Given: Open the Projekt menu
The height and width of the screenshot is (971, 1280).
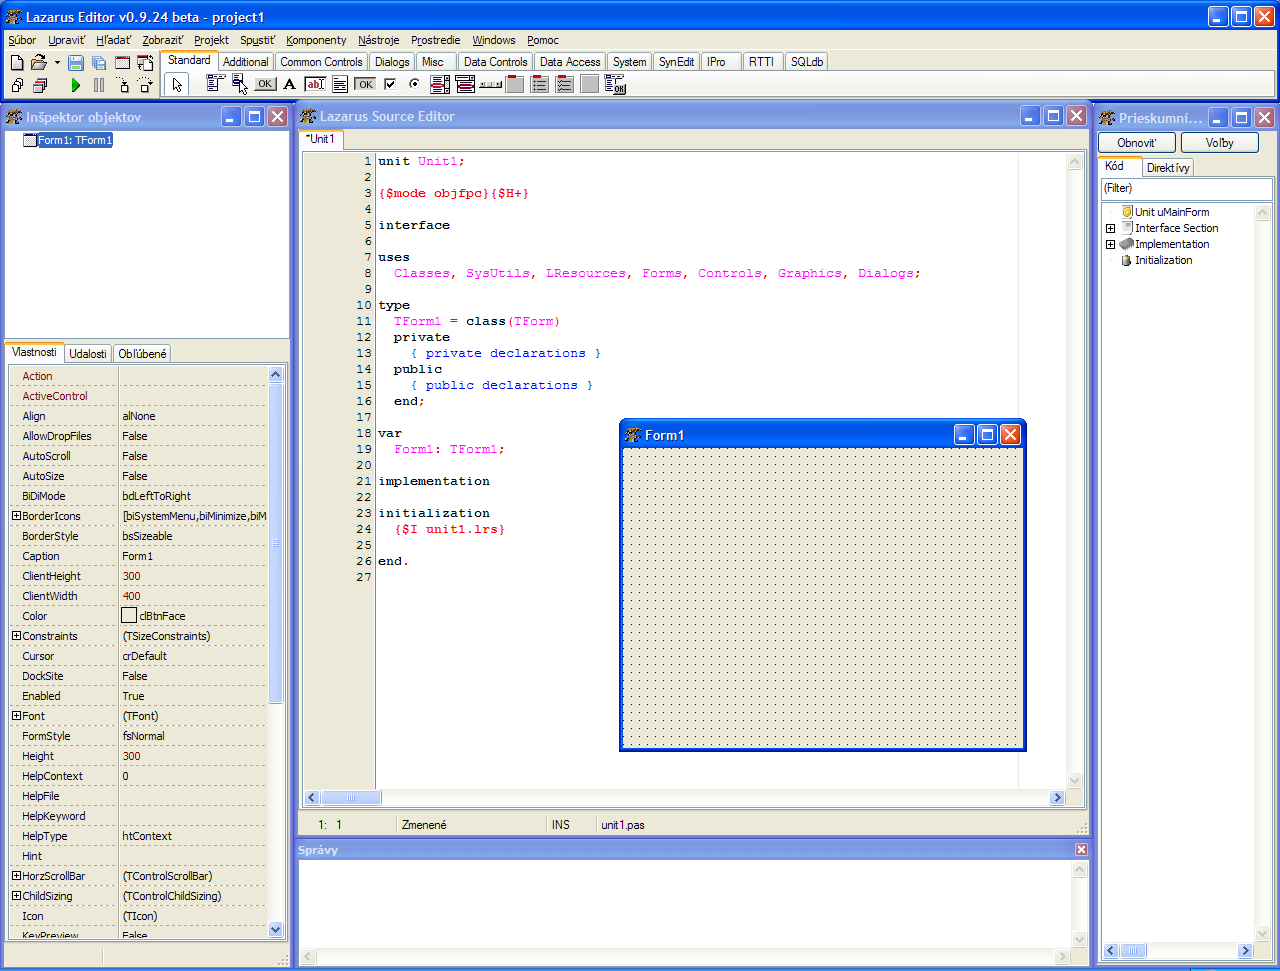Looking at the screenshot, I should click(212, 40).
